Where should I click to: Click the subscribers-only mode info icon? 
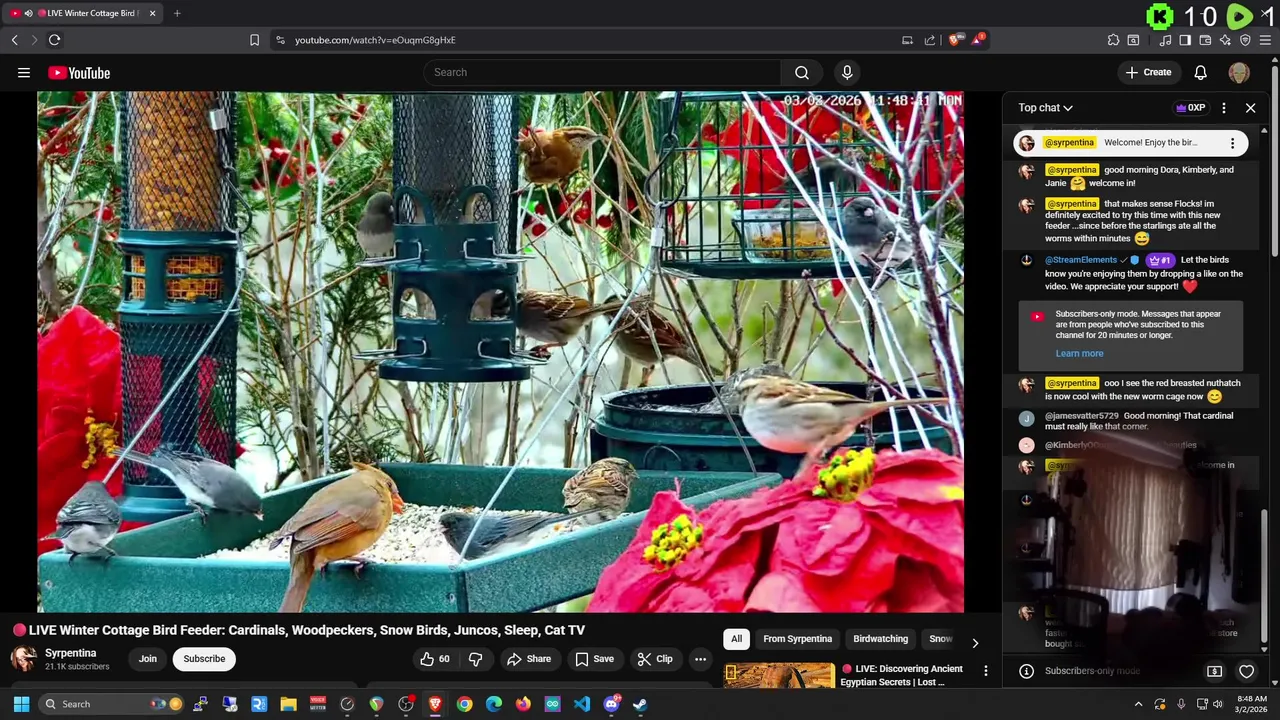[1025, 671]
